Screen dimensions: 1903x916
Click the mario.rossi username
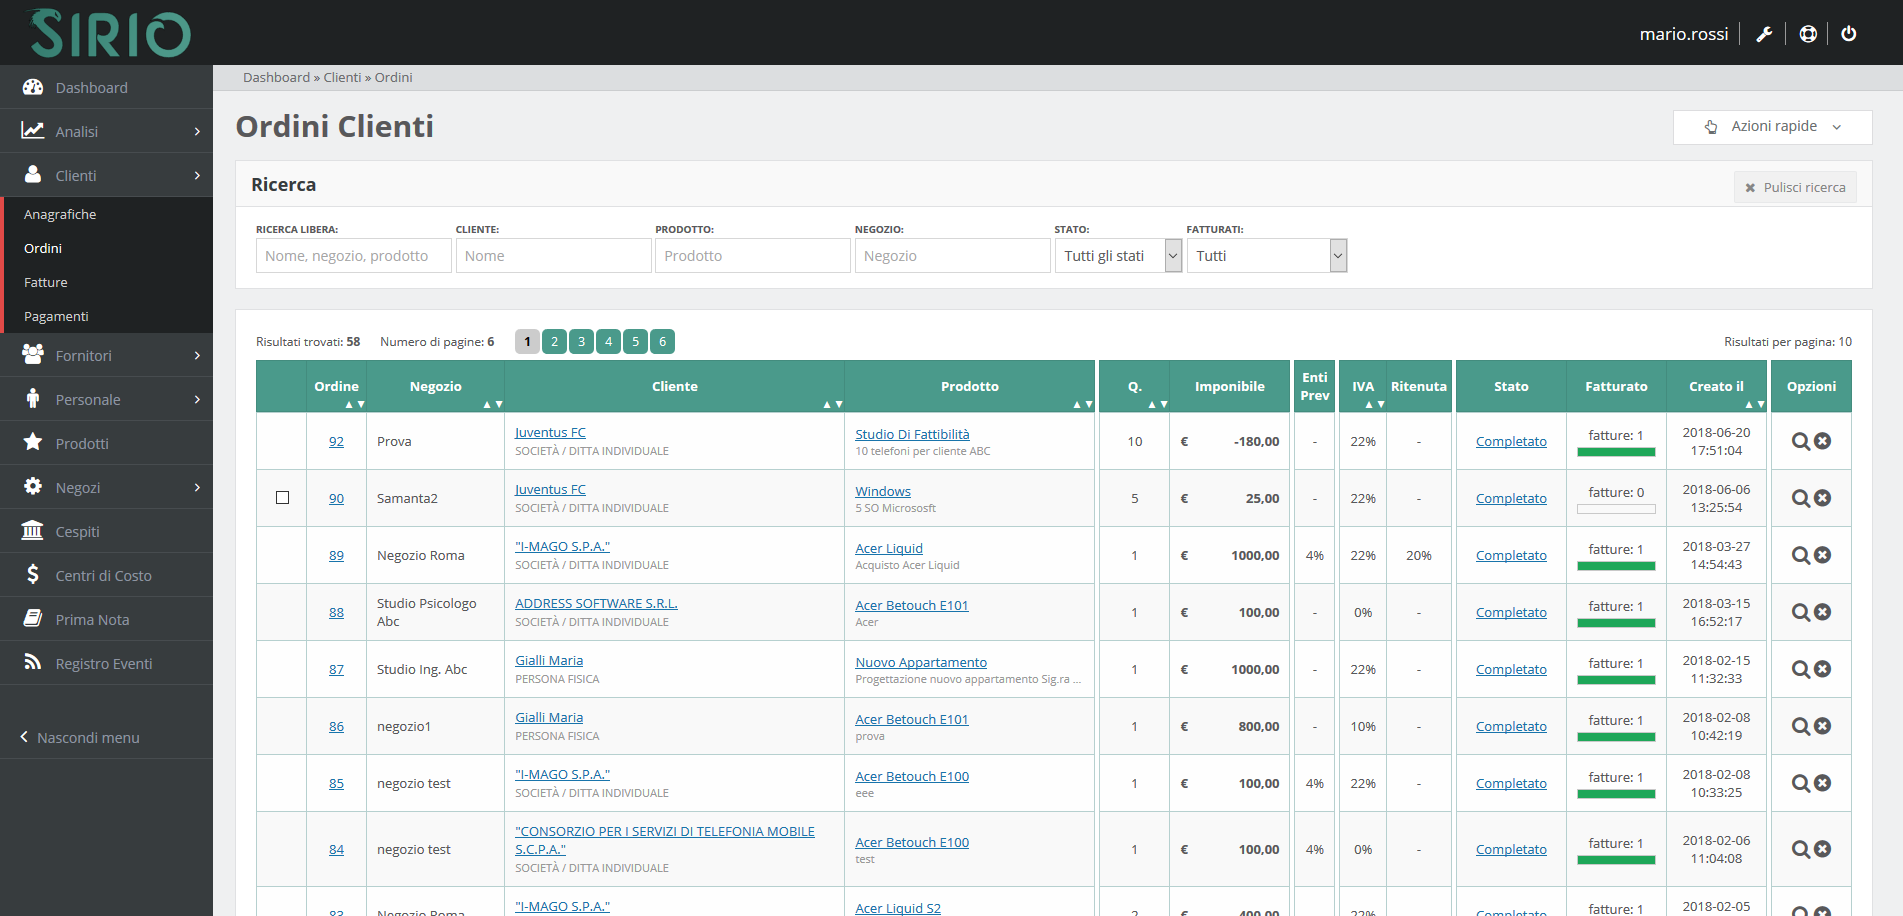tap(1683, 34)
